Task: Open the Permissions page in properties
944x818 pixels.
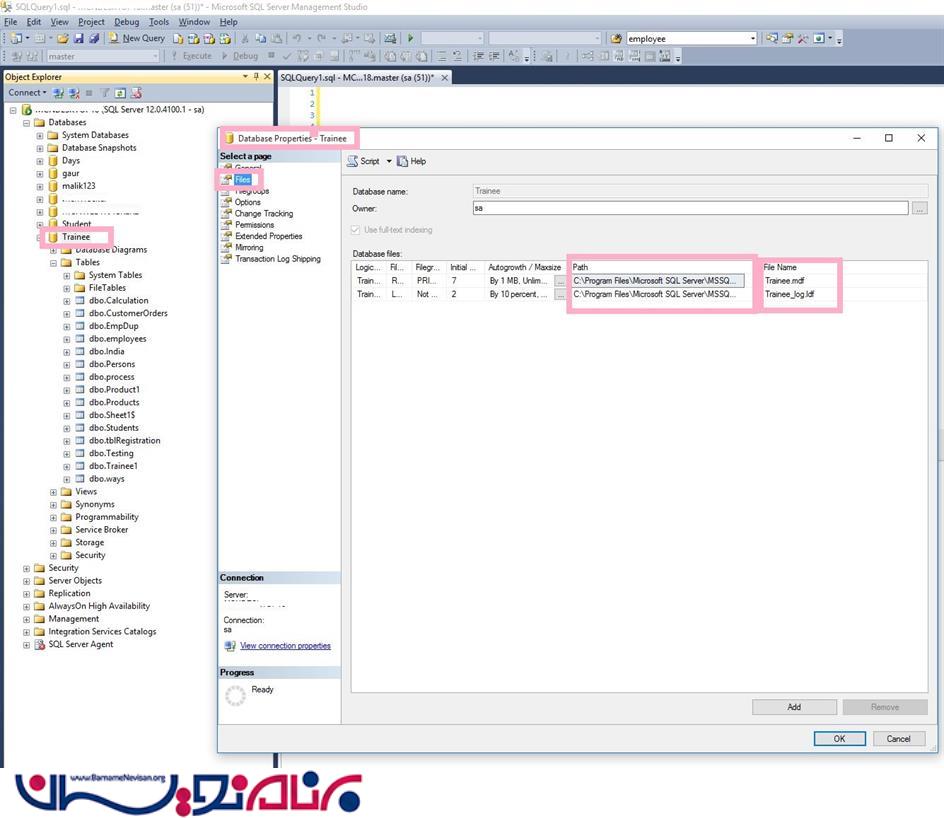Action: 254,225
